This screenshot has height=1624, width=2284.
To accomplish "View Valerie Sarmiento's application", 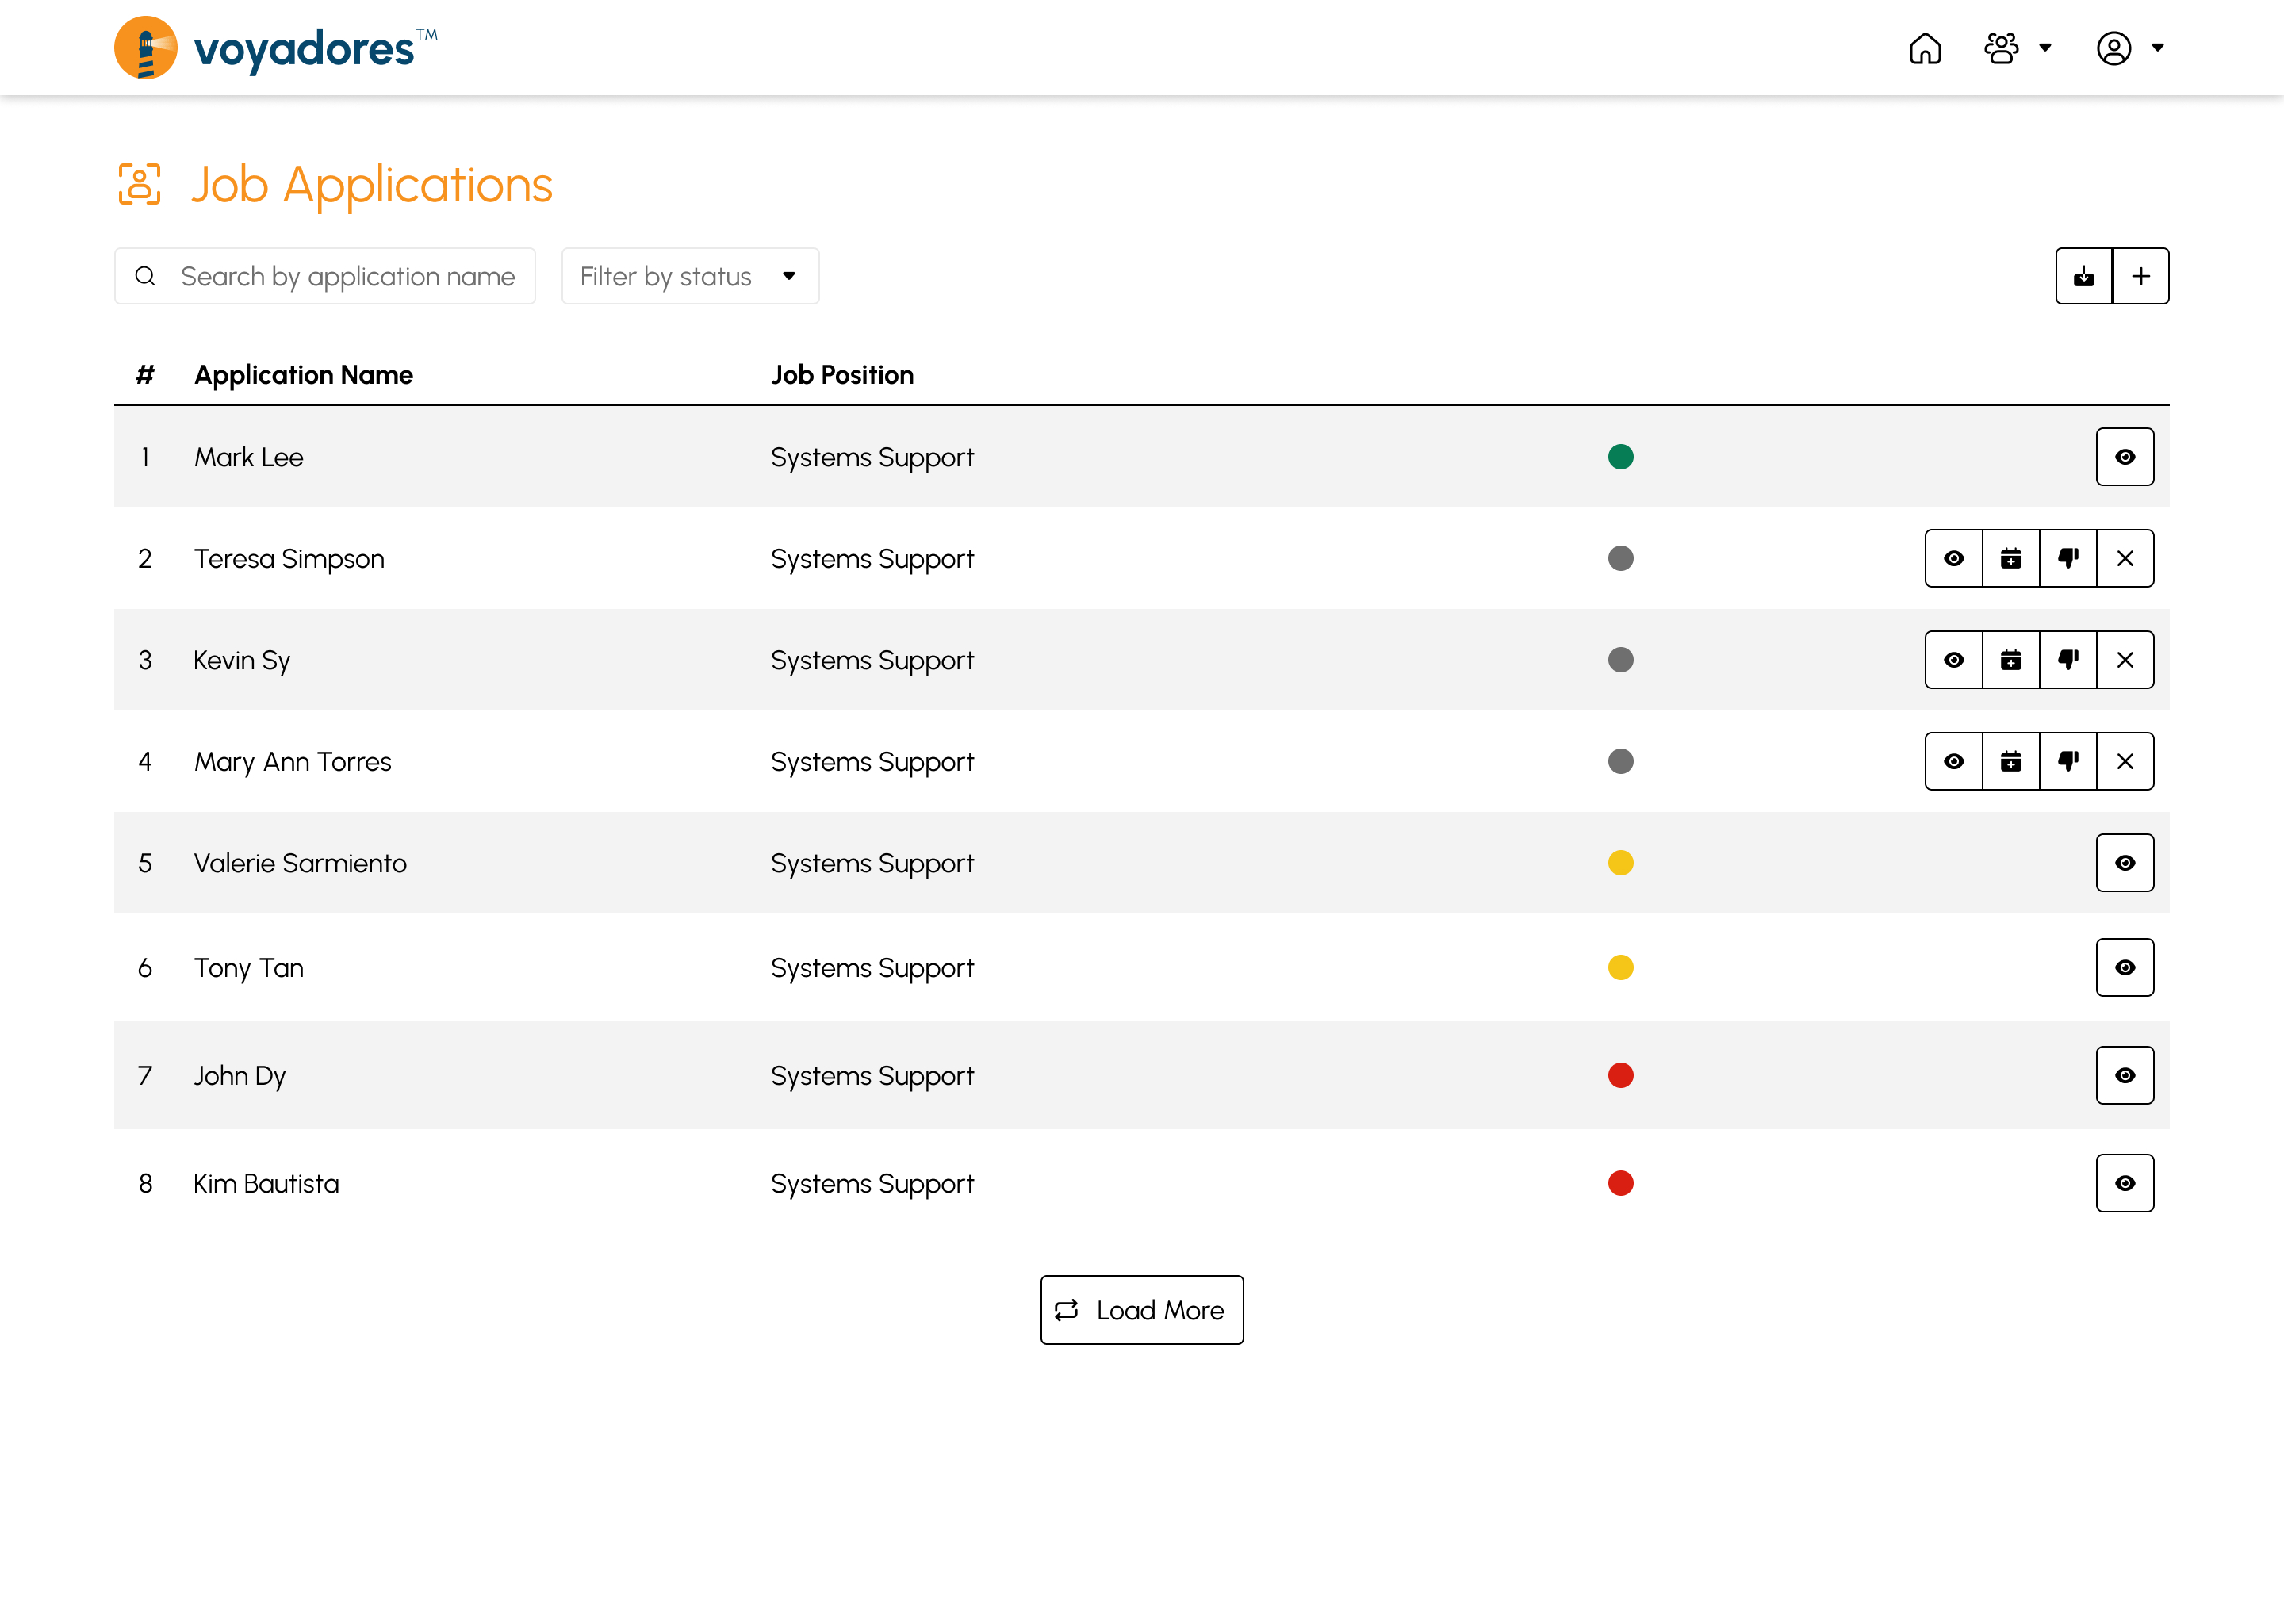I will [2125, 863].
